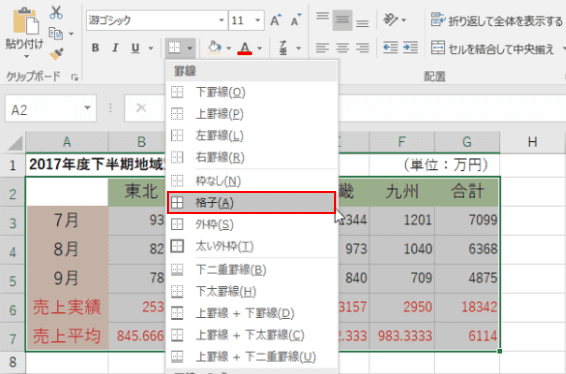566x374 pixels.
Task: Click the text orientation icon
Action: point(391,19)
